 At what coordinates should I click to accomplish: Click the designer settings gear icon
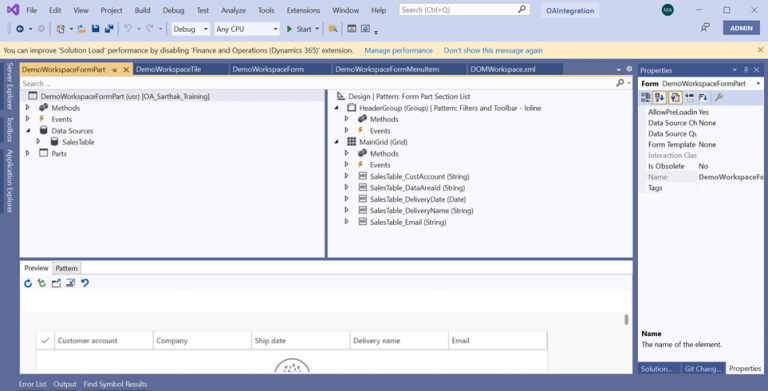629,70
